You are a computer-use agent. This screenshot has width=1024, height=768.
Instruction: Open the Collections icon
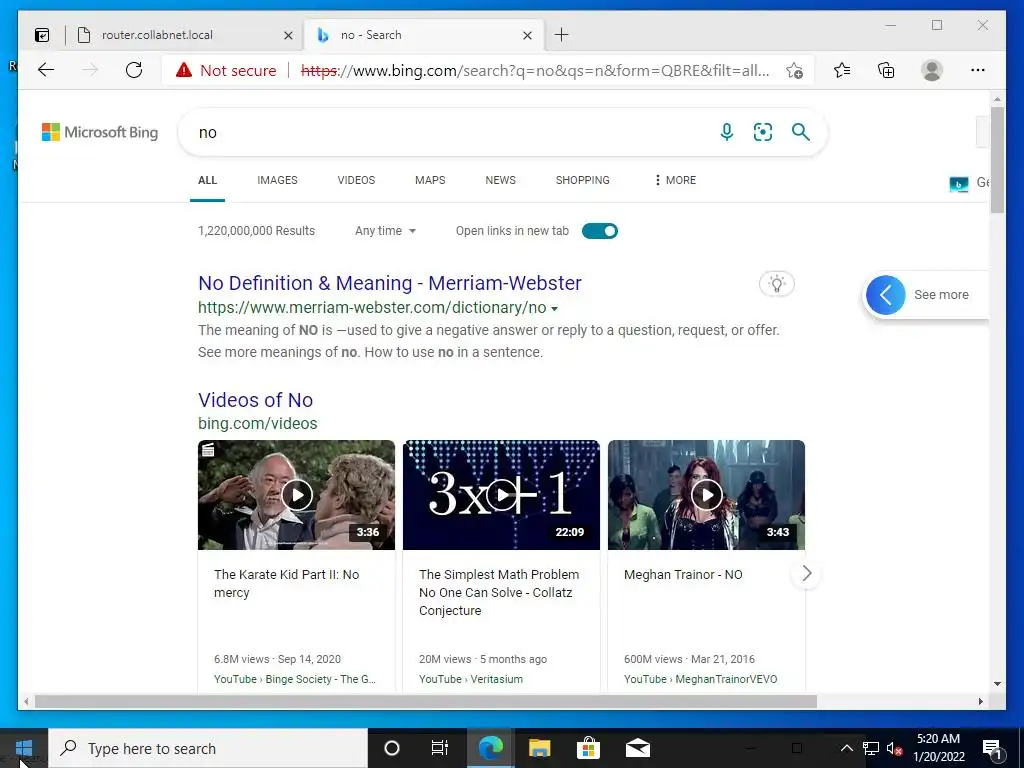886,70
